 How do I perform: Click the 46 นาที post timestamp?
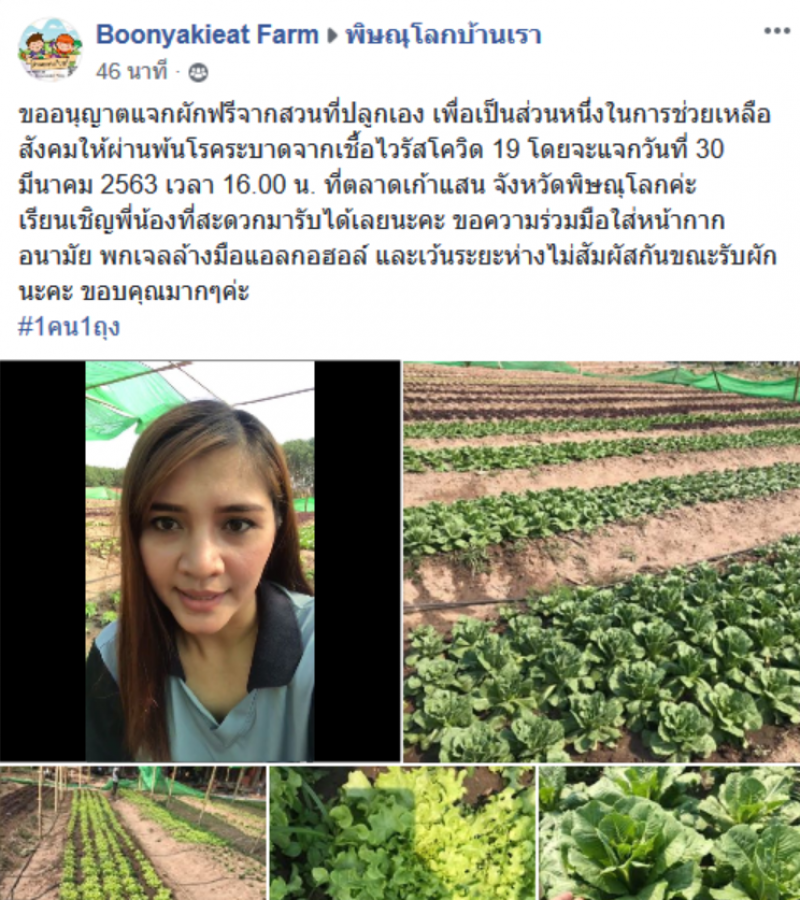coord(131,72)
